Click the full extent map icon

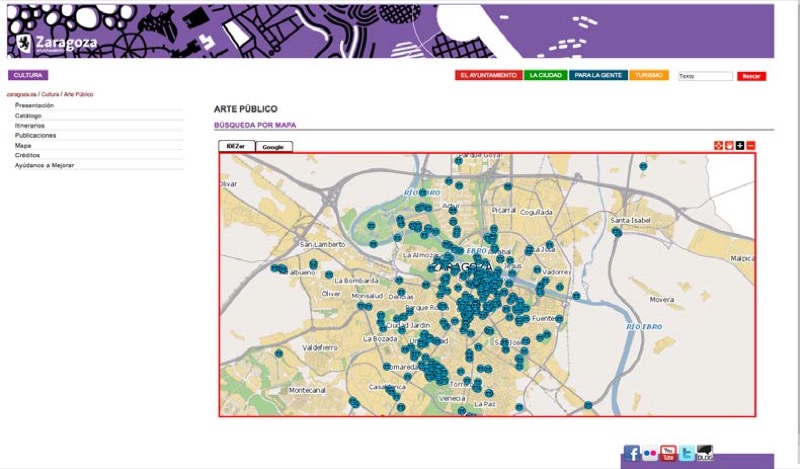pyautogui.click(x=718, y=146)
